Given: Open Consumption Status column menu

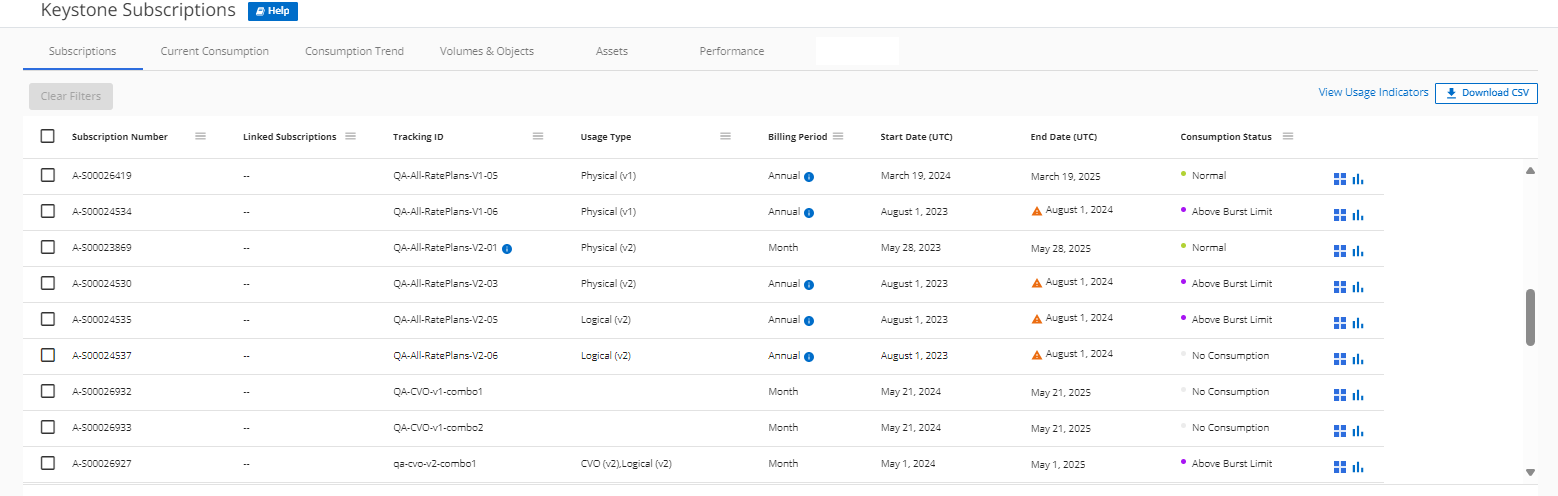Looking at the screenshot, I should [1288, 137].
